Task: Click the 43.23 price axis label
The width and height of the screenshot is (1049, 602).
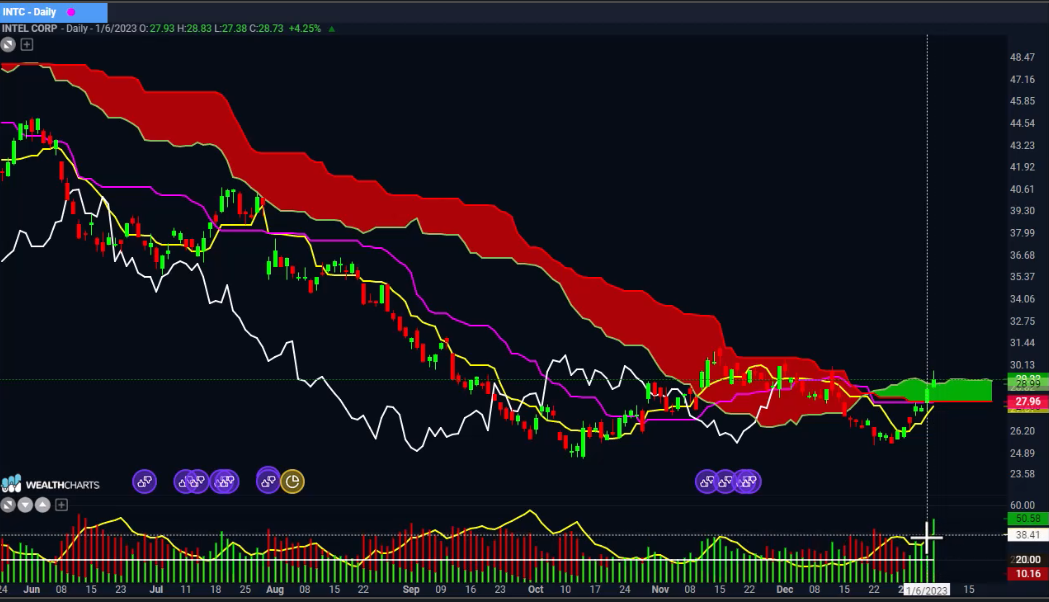Action: pos(1022,145)
